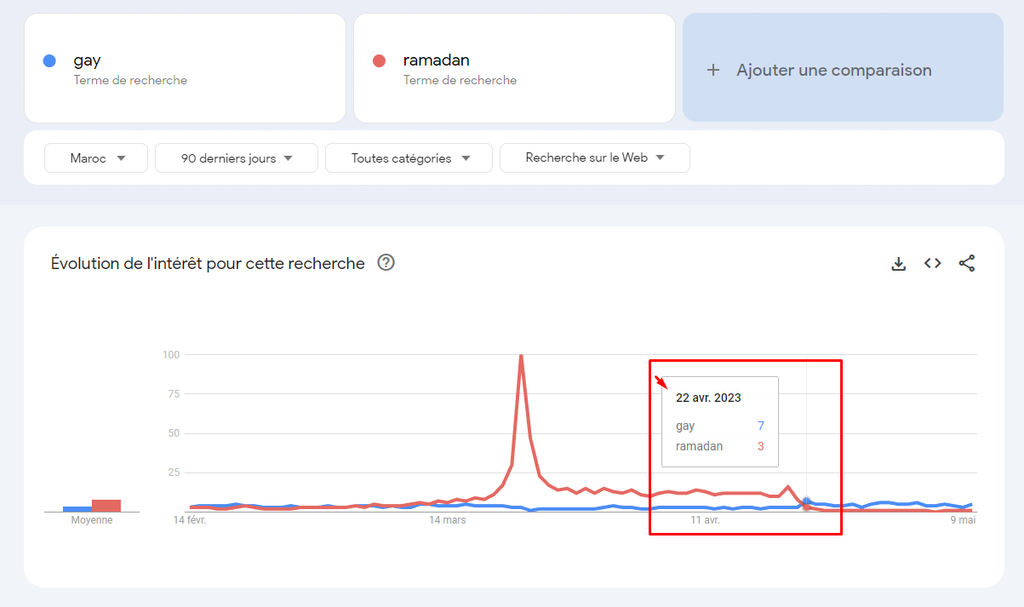This screenshot has width=1024, height=607.
Task: Expand the Recherche sur le Web dropdown
Action: click(594, 158)
